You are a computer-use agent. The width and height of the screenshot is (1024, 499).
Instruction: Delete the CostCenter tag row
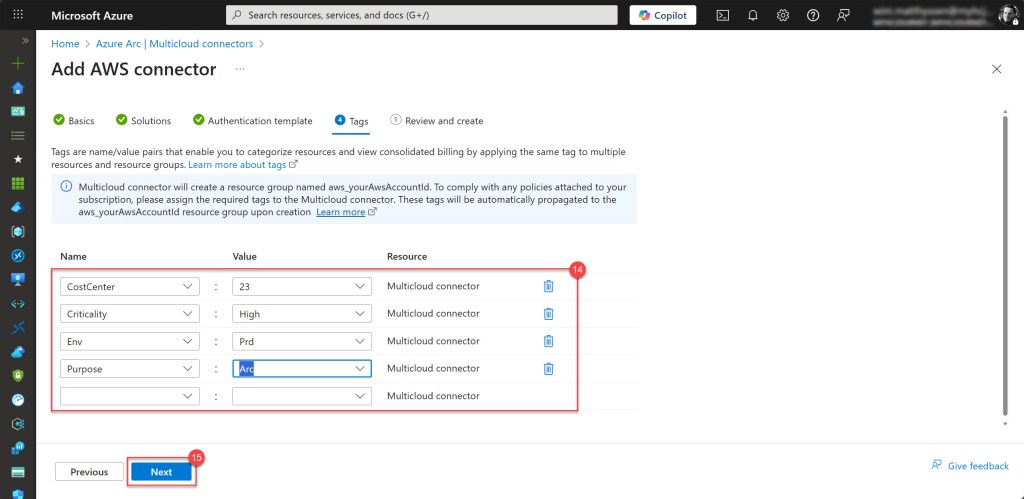click(548, 286)
